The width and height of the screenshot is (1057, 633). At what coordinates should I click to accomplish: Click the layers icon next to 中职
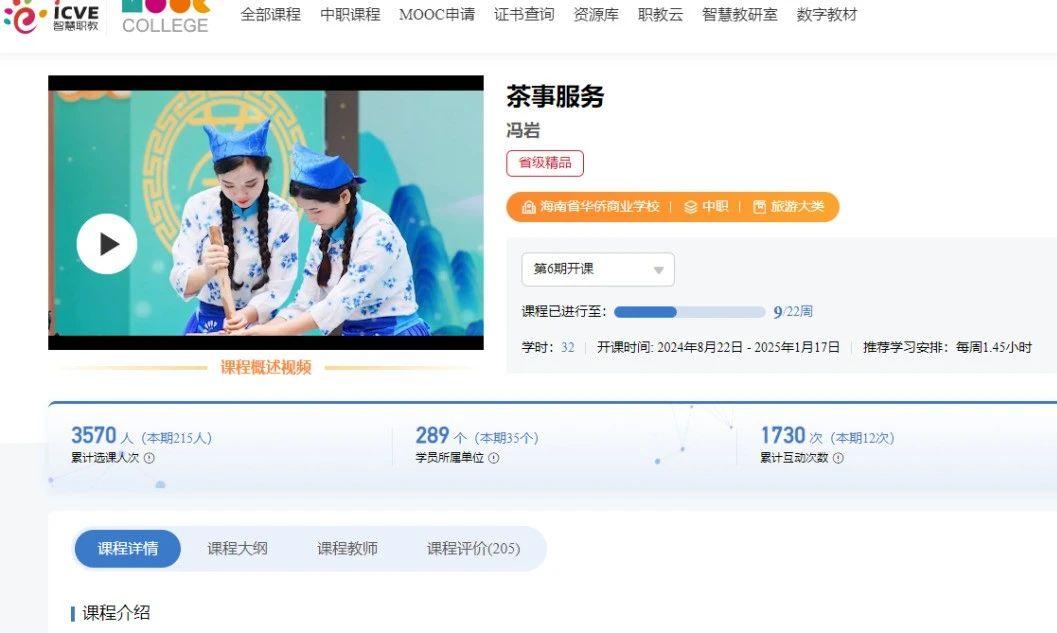click(690, 207)
